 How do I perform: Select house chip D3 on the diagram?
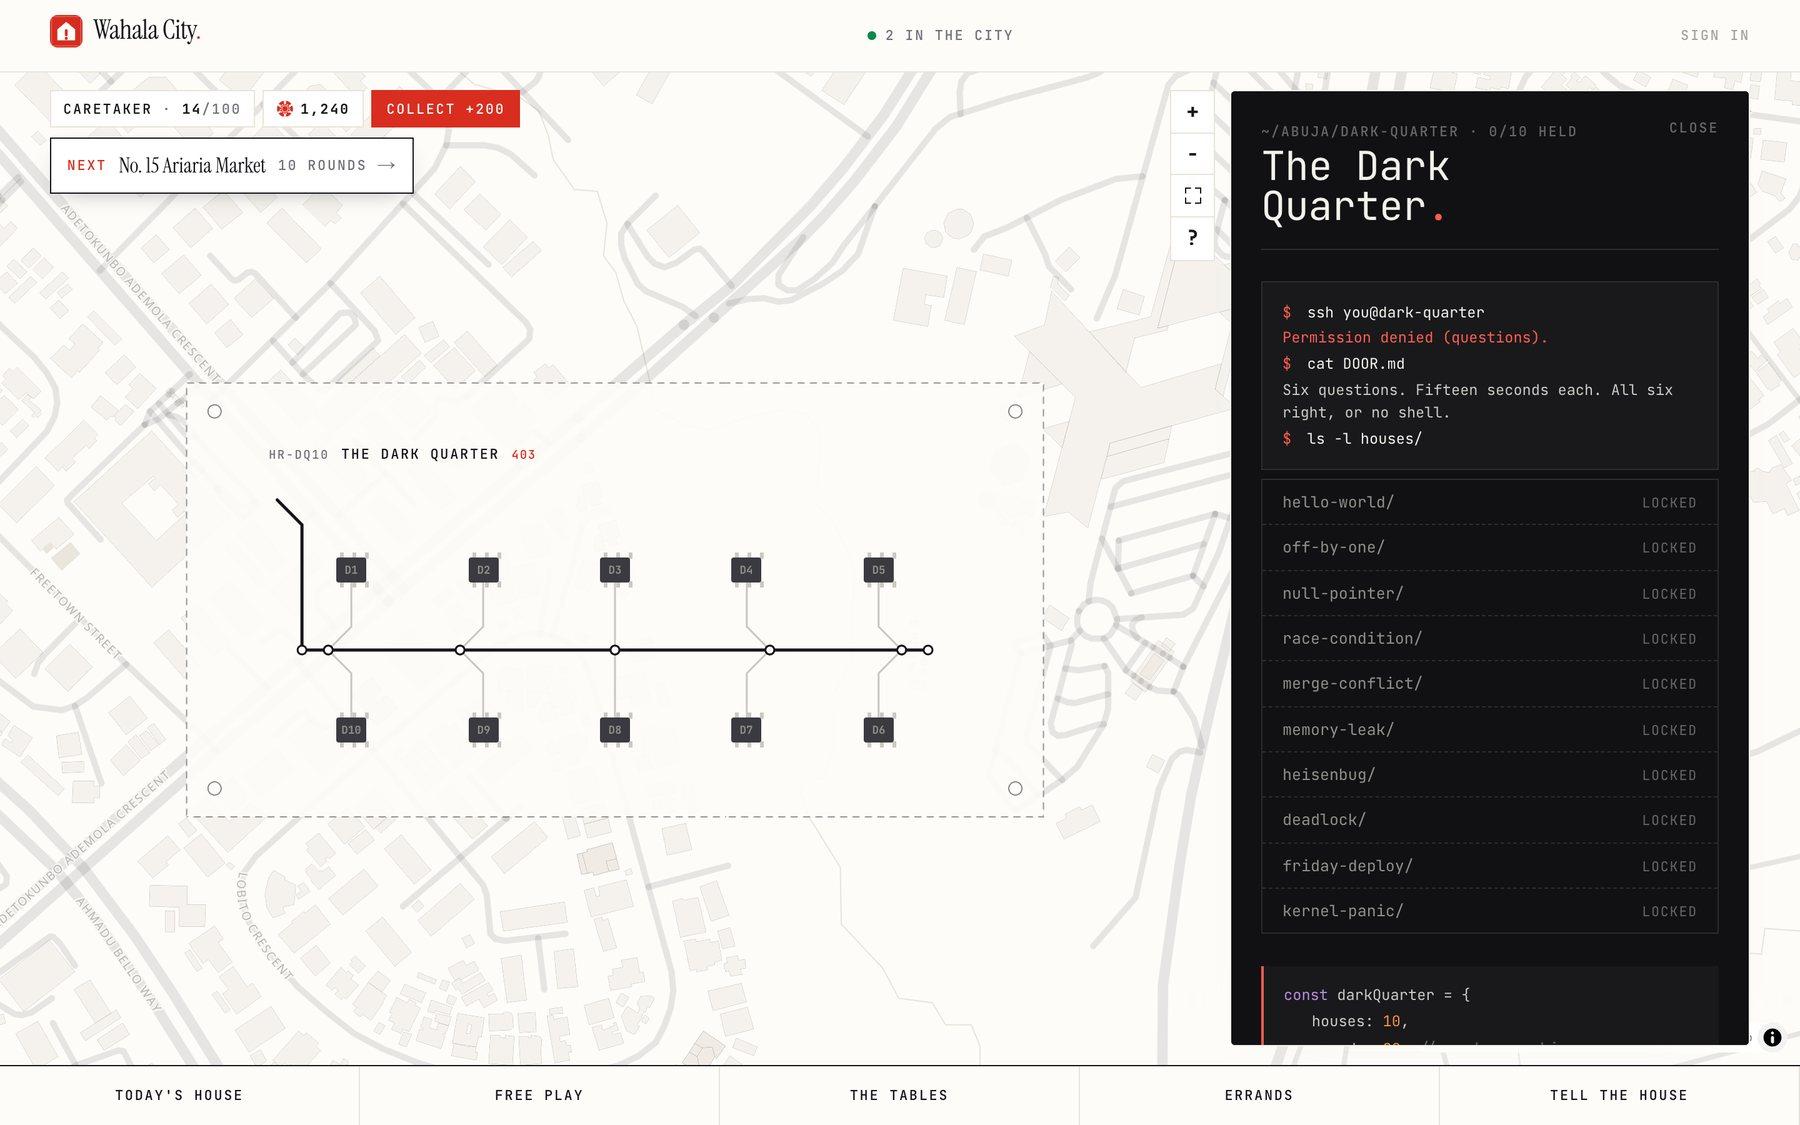(x=615, y=570)
